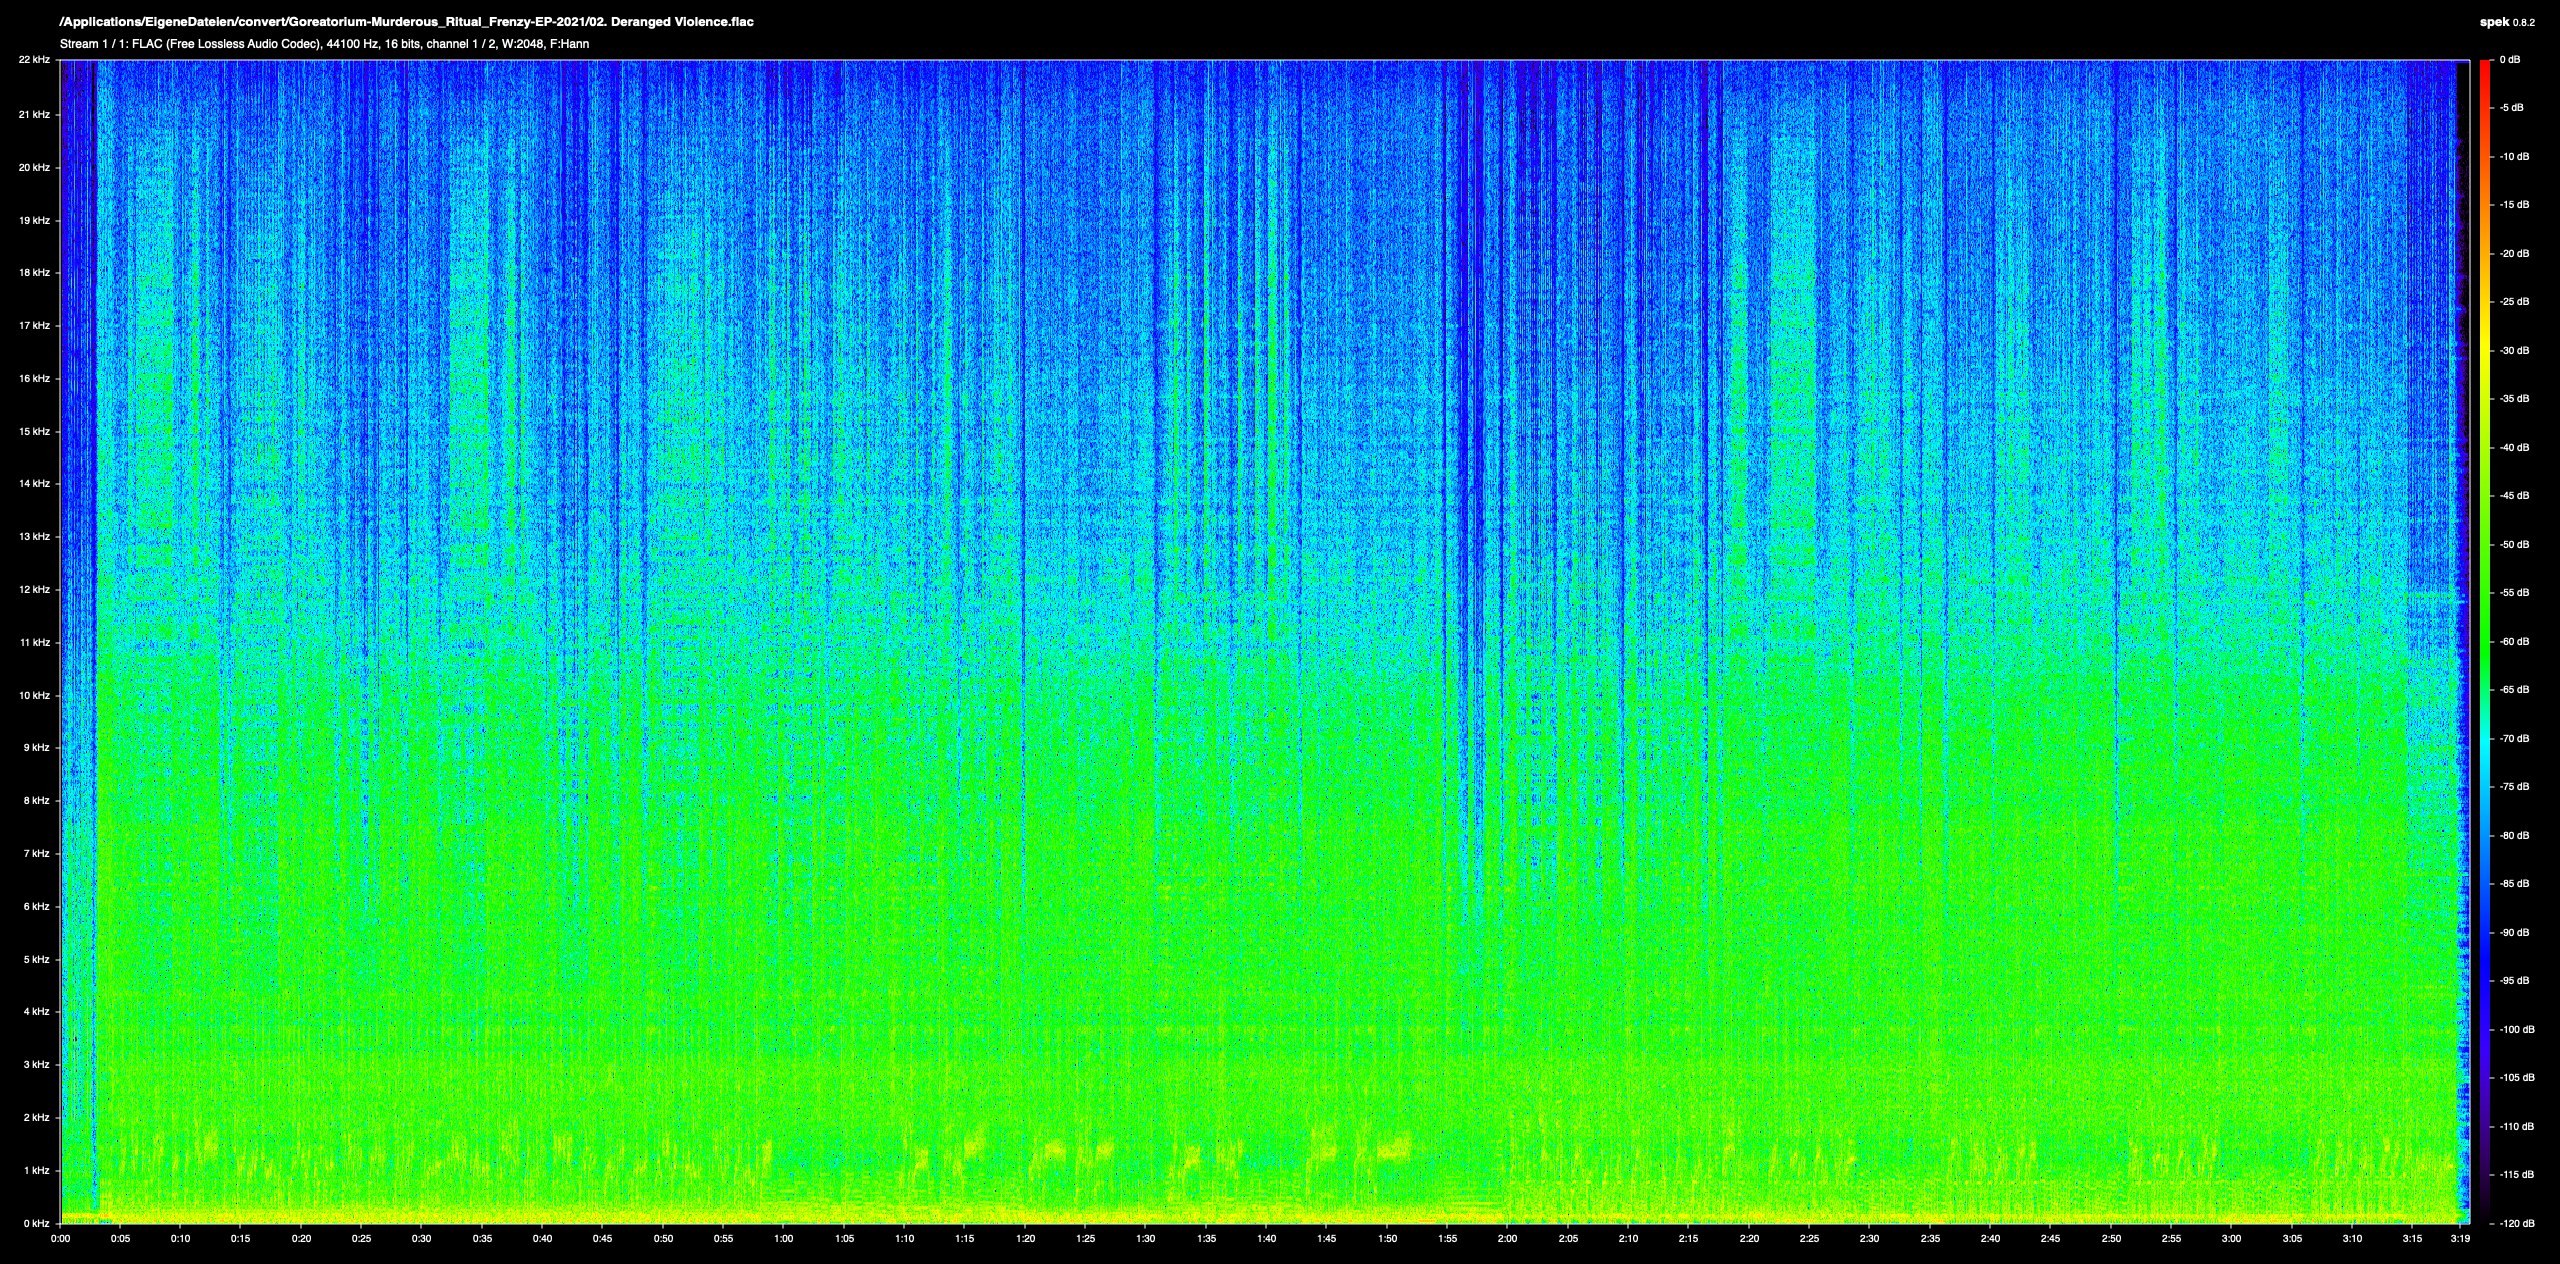The height and width of the screenshot is (1264, 2560).
Task: Click the '8 kHz' frequency axis label
Action: (36, 801)
